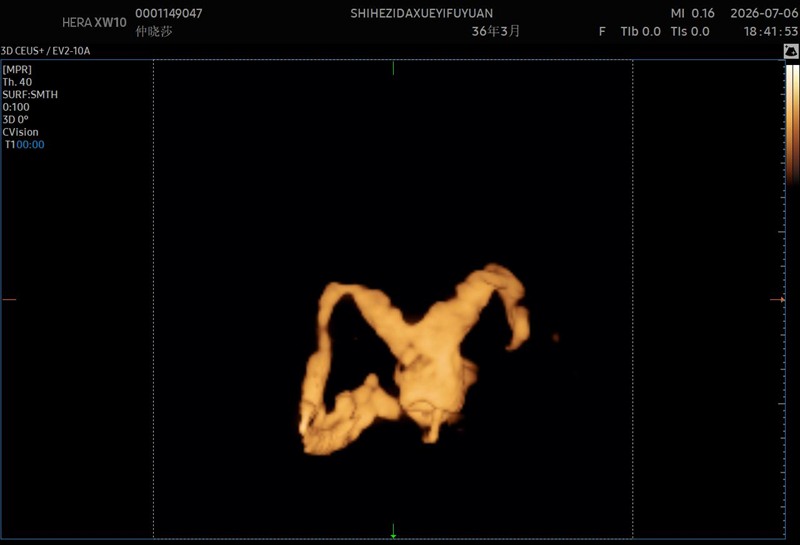Image resolution: width=800 pixels, height=545 pixels.
Task: Click the [MPR] mode label
Action: 17,69
